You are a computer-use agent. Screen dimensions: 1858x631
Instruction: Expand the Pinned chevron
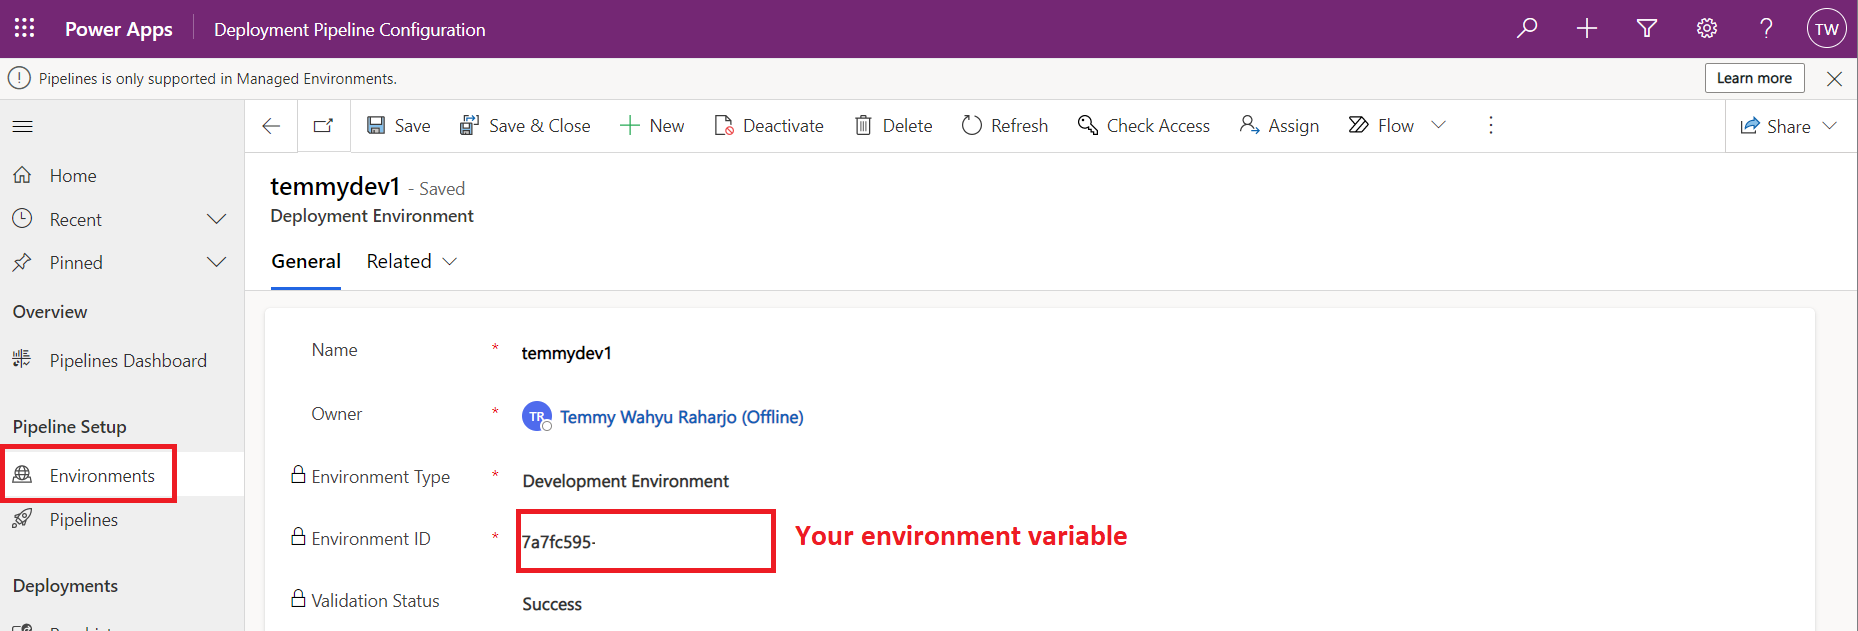[x=216, y=262]
